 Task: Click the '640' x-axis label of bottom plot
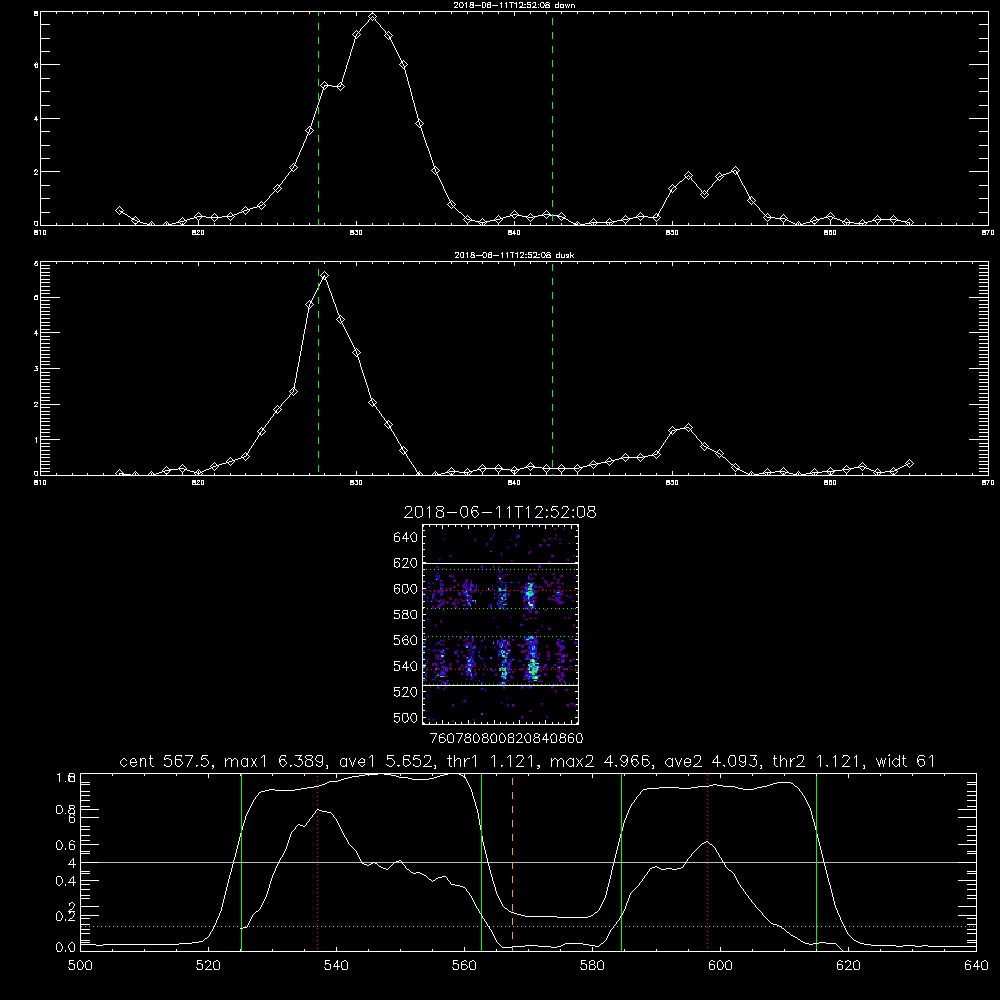[976, 966]
